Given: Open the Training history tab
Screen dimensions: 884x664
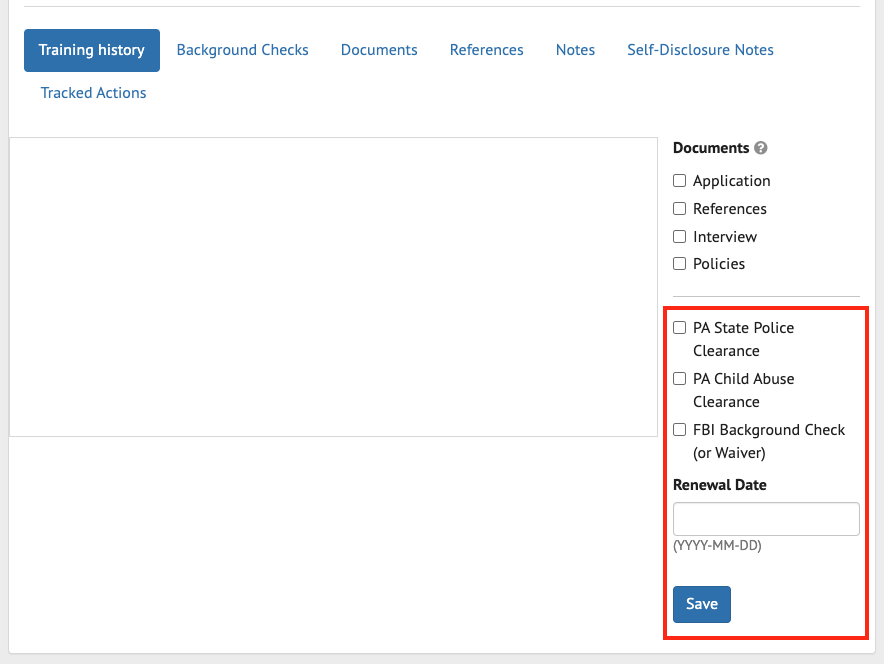Looking at the screenshot, I should coord(92,50).
